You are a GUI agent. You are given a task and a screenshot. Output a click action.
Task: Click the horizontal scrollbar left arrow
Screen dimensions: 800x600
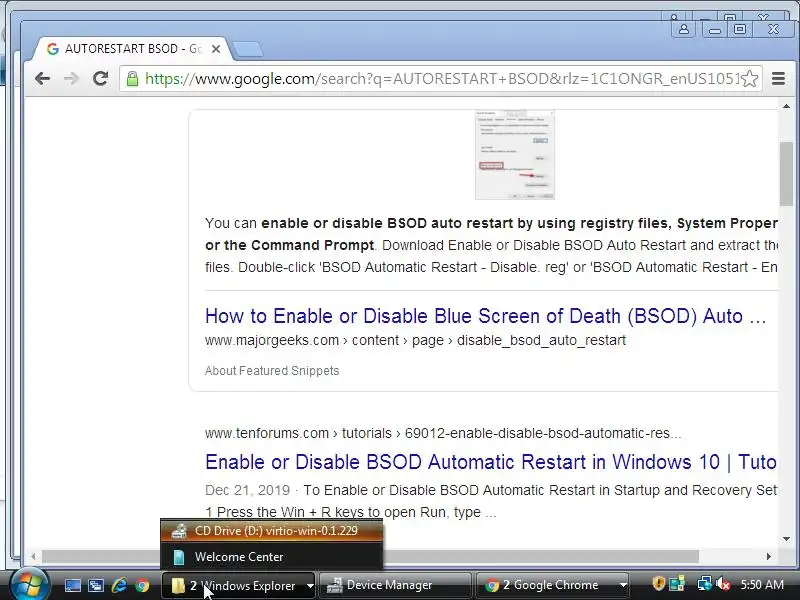click(x=33, y=556)
